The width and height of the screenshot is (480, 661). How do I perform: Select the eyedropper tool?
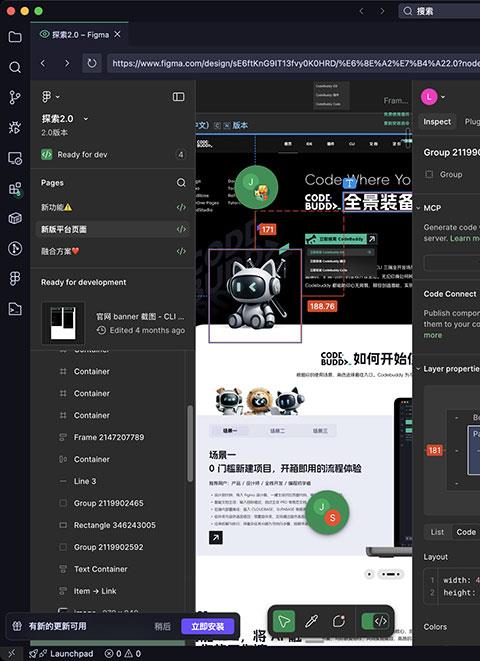tap(311, 621)
